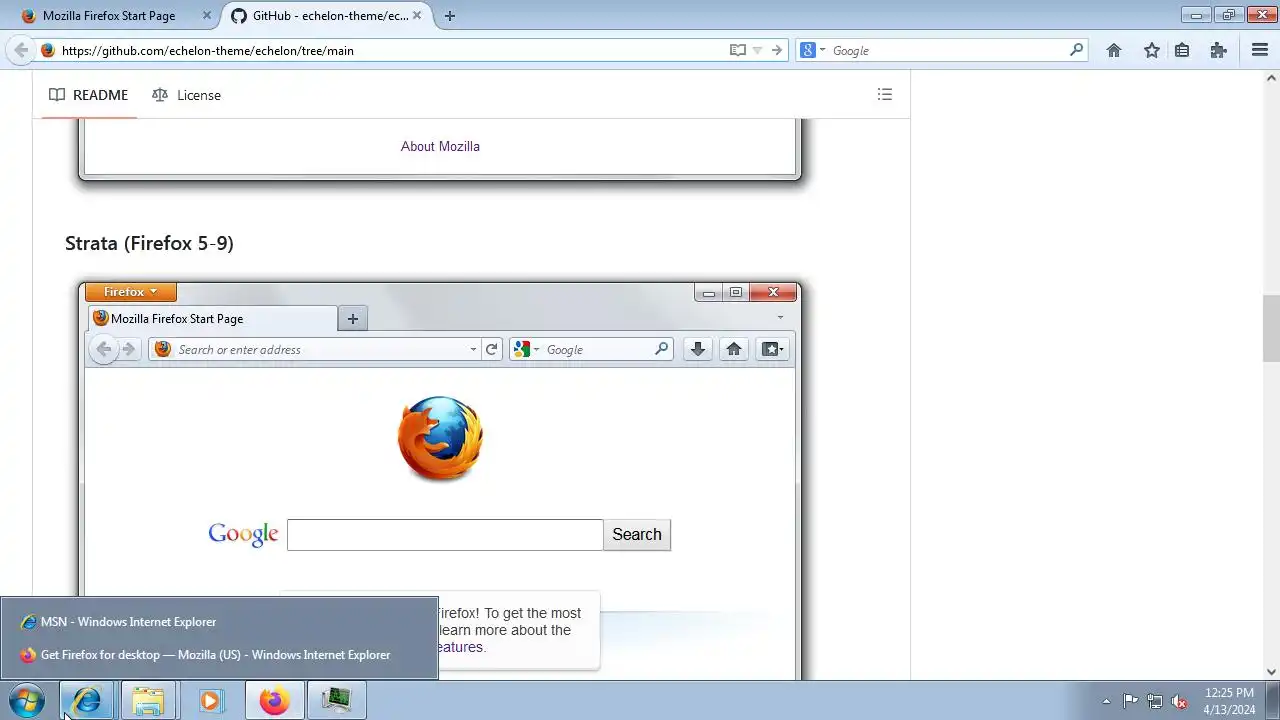
Task: Show hidden system tray icons
Action: click(1106, 702)
